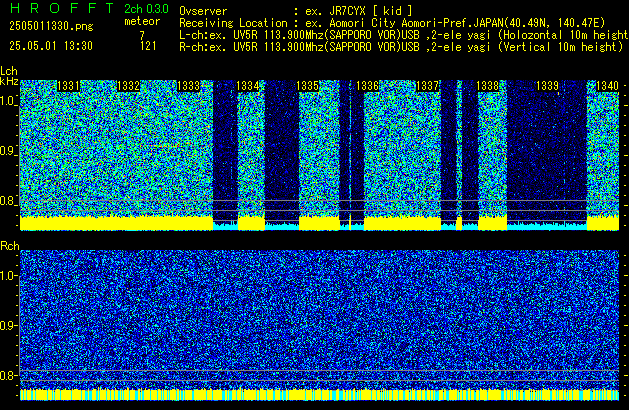
Task: Click time marker 1335
Action: pos(307,86)
